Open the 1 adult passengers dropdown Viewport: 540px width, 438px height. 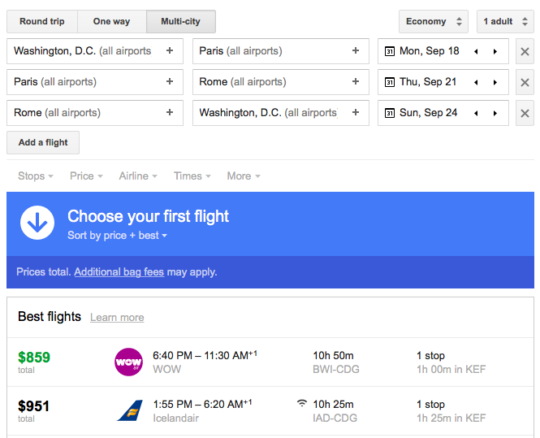pos(505,21)
